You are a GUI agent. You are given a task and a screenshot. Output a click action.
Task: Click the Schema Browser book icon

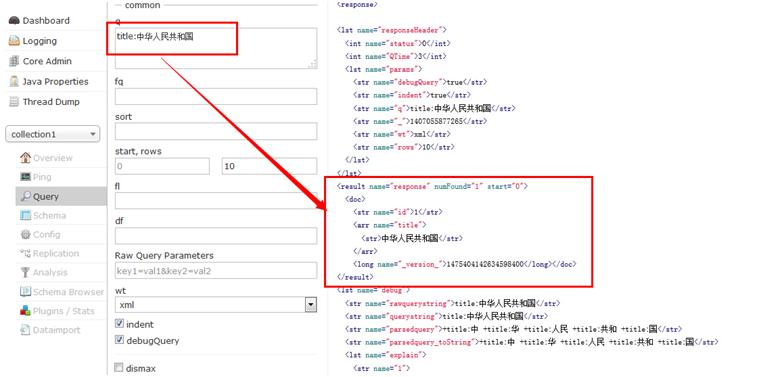(x=25, y=292)
